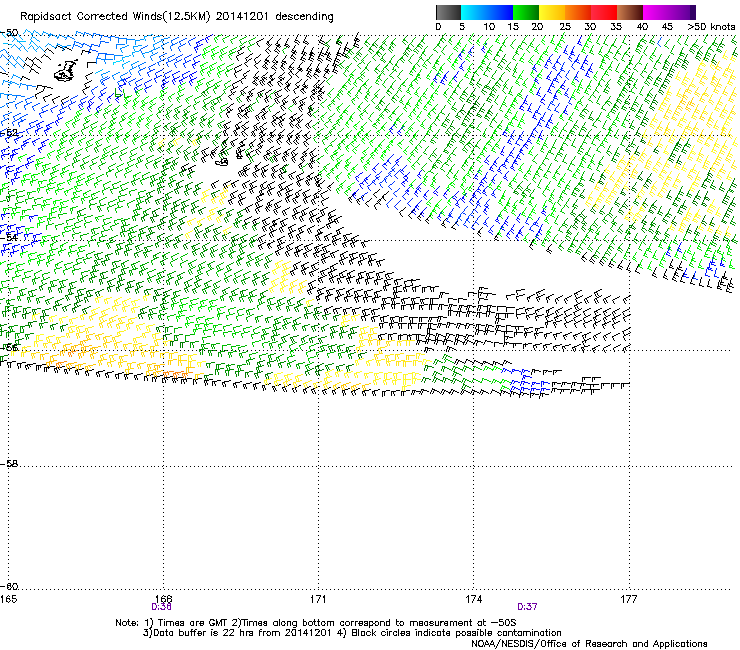Click the 'Data buffer is 22 hrs' note line
This screenshot has width=740, height=650.
point(353,633)
